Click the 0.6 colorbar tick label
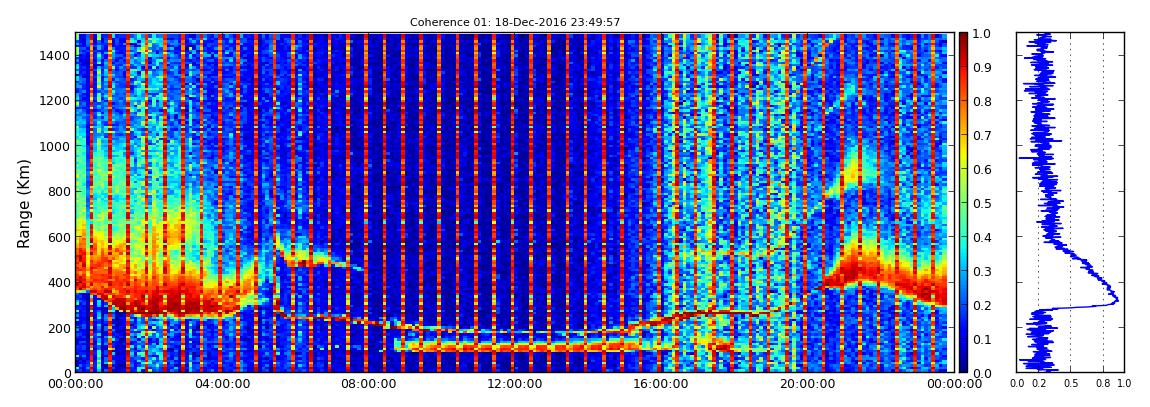Screen dimensions: 1150x407 pos(984,169)
